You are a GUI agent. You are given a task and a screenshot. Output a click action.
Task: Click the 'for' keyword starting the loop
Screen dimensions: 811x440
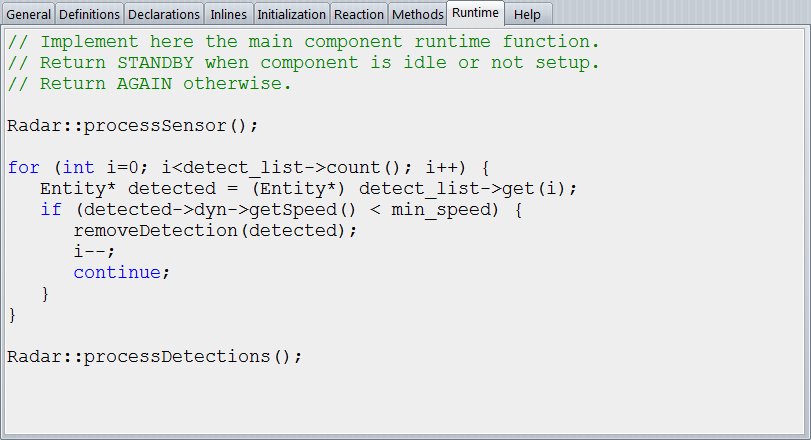[23, 168]
